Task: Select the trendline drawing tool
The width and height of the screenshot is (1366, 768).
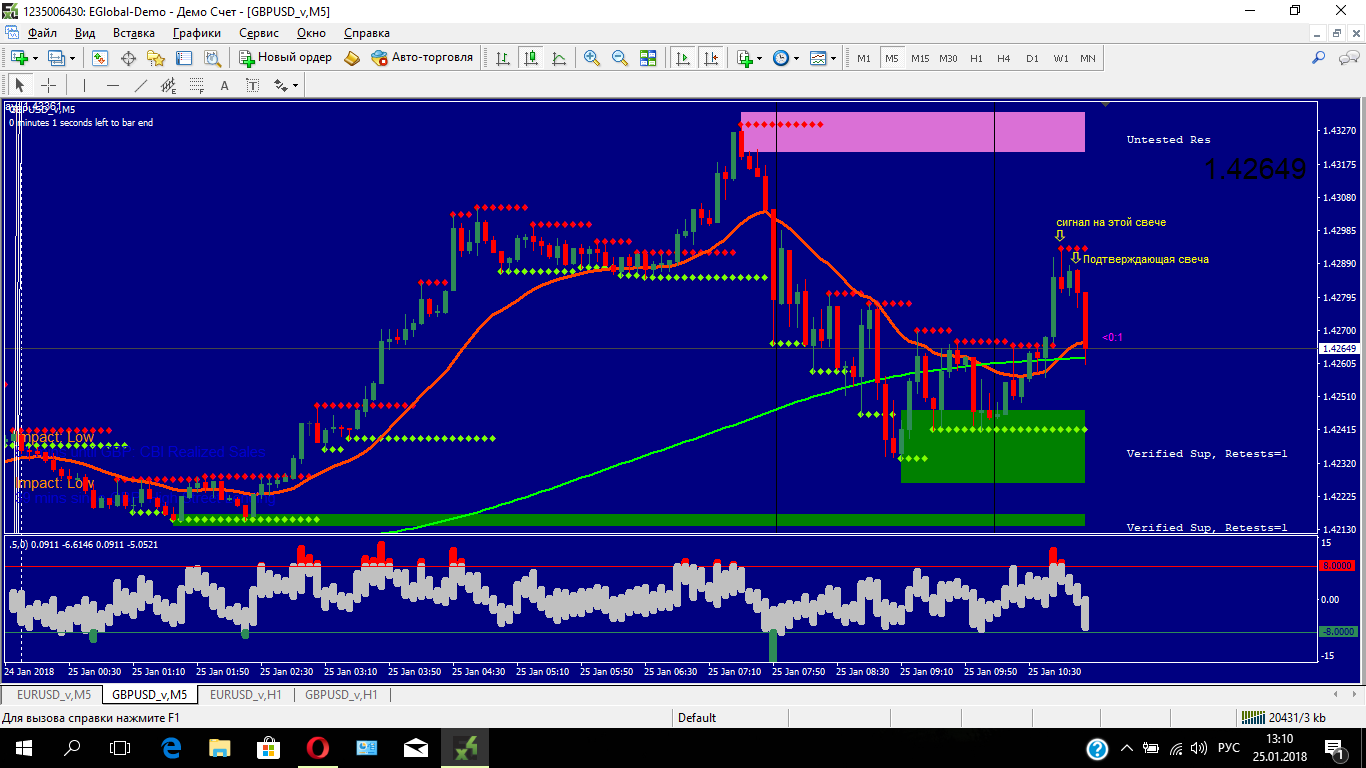Action: [x=141, y=85]
